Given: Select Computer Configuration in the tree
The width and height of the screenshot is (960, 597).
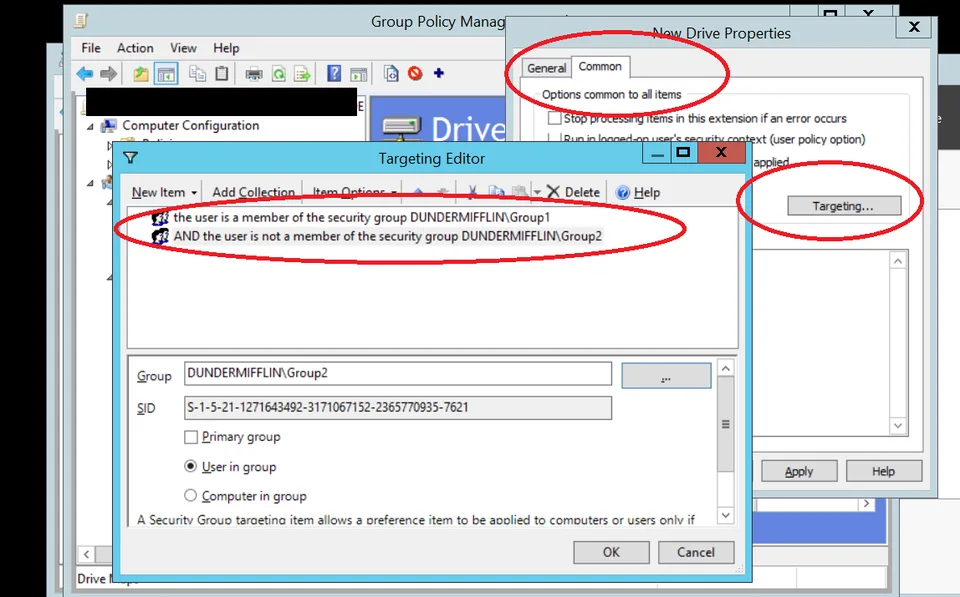Looking at the screenshot, I should coord(190,126).
